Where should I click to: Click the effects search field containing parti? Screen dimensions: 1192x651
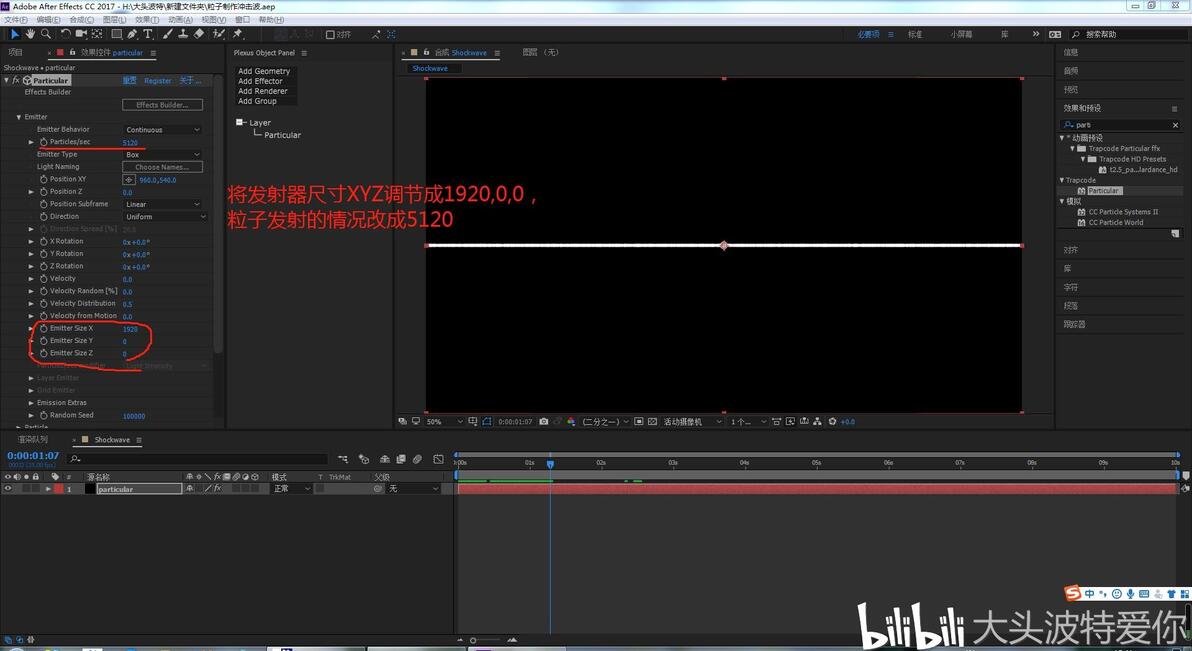pos(1121,125)
